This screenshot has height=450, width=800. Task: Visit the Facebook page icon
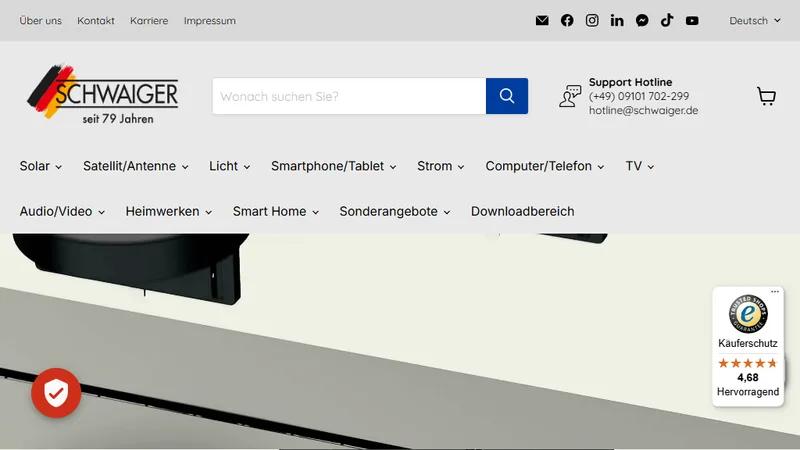click(567, 20)
